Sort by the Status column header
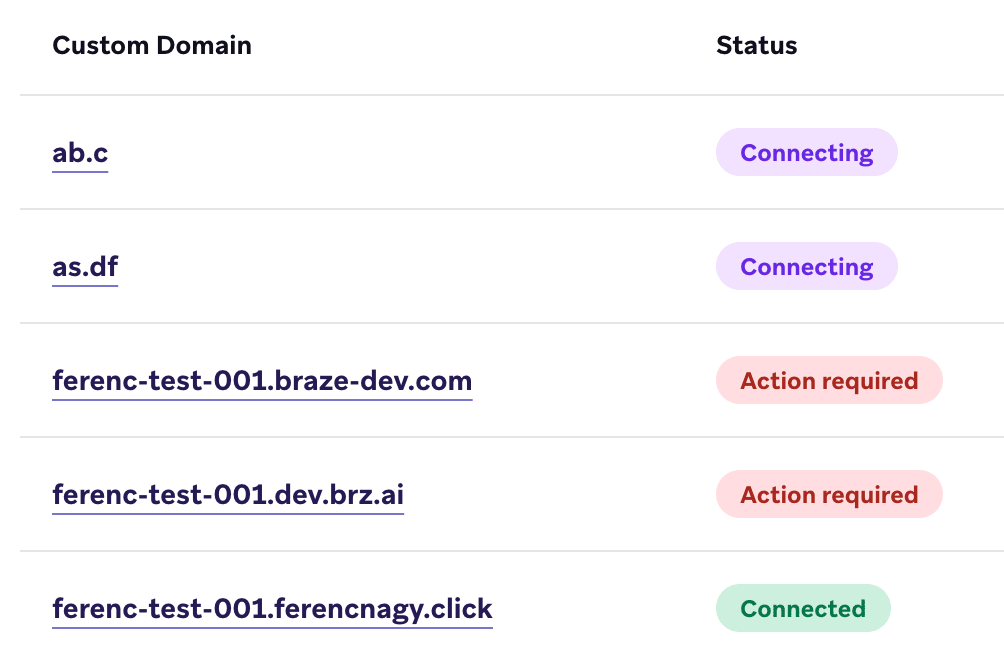1004x664 pixels. [756, 45]
